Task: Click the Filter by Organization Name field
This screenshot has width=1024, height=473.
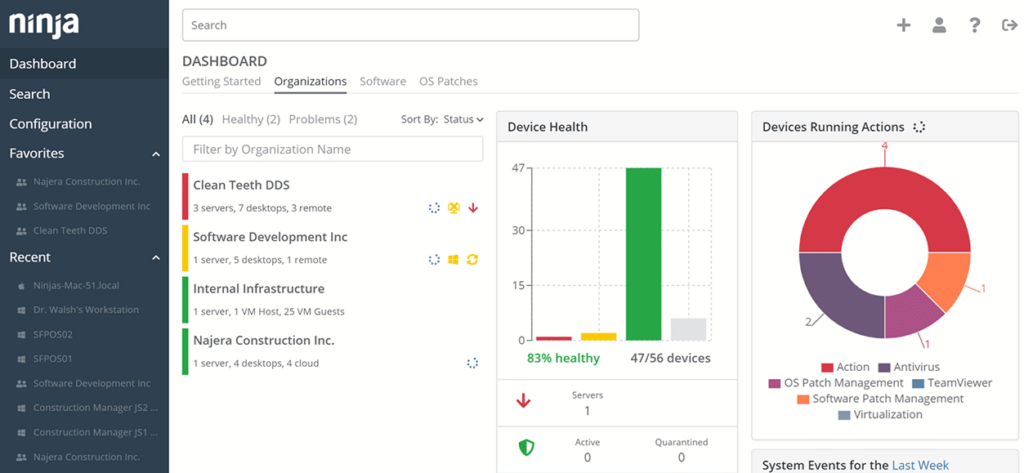Action: coord(332,149)
